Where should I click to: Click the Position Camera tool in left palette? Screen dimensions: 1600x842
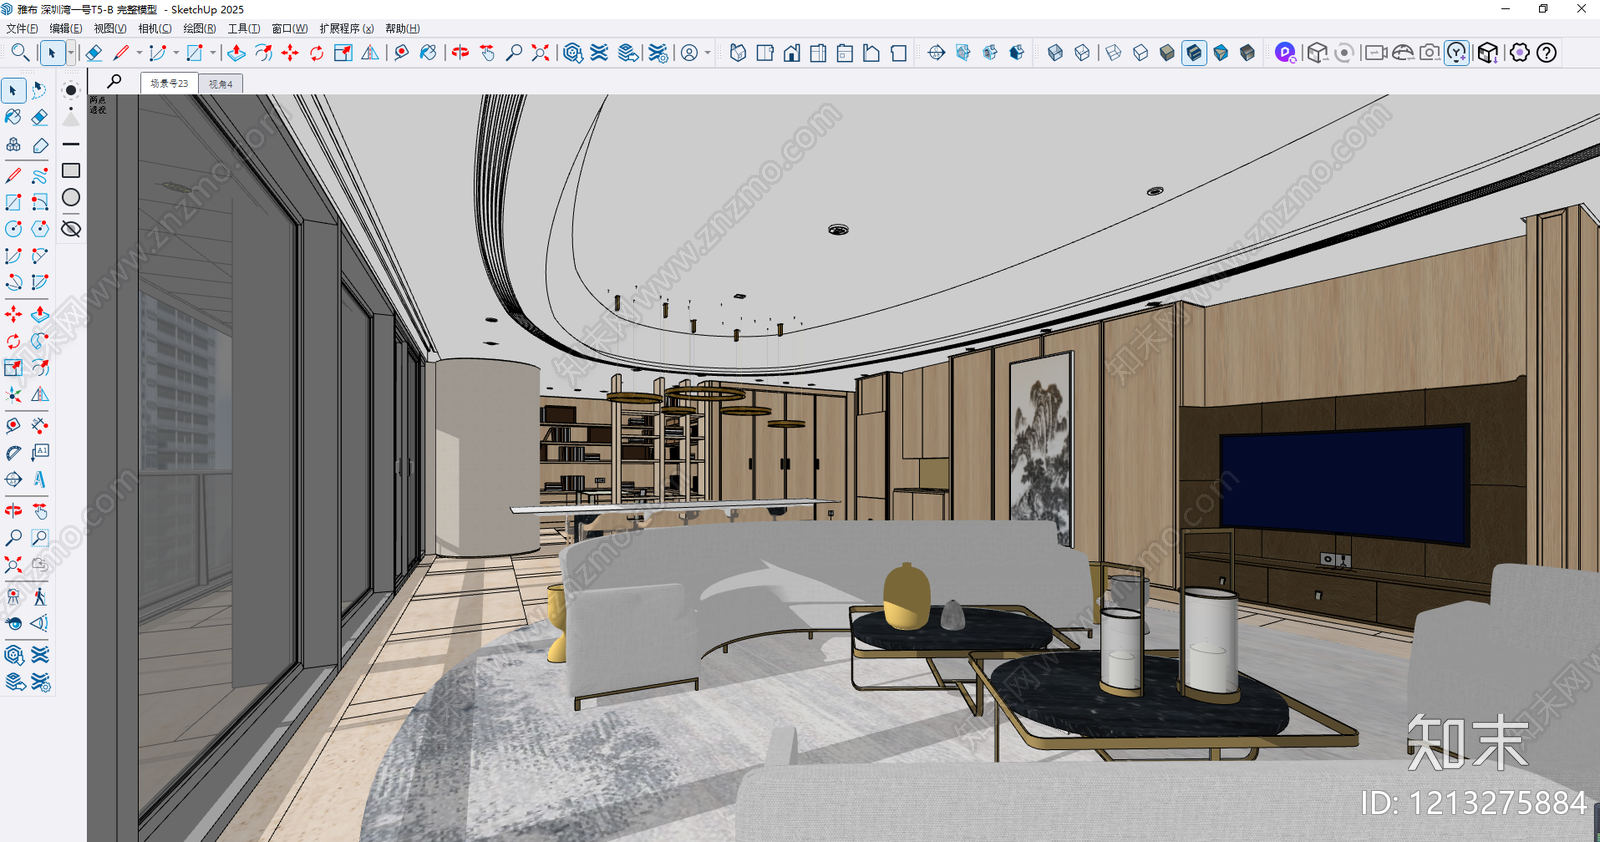[x=13, y=597]
